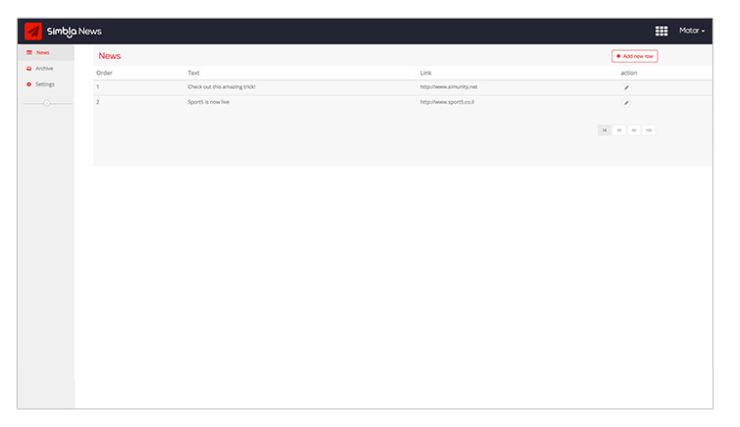Click the Add new row button

pos(634,56)
